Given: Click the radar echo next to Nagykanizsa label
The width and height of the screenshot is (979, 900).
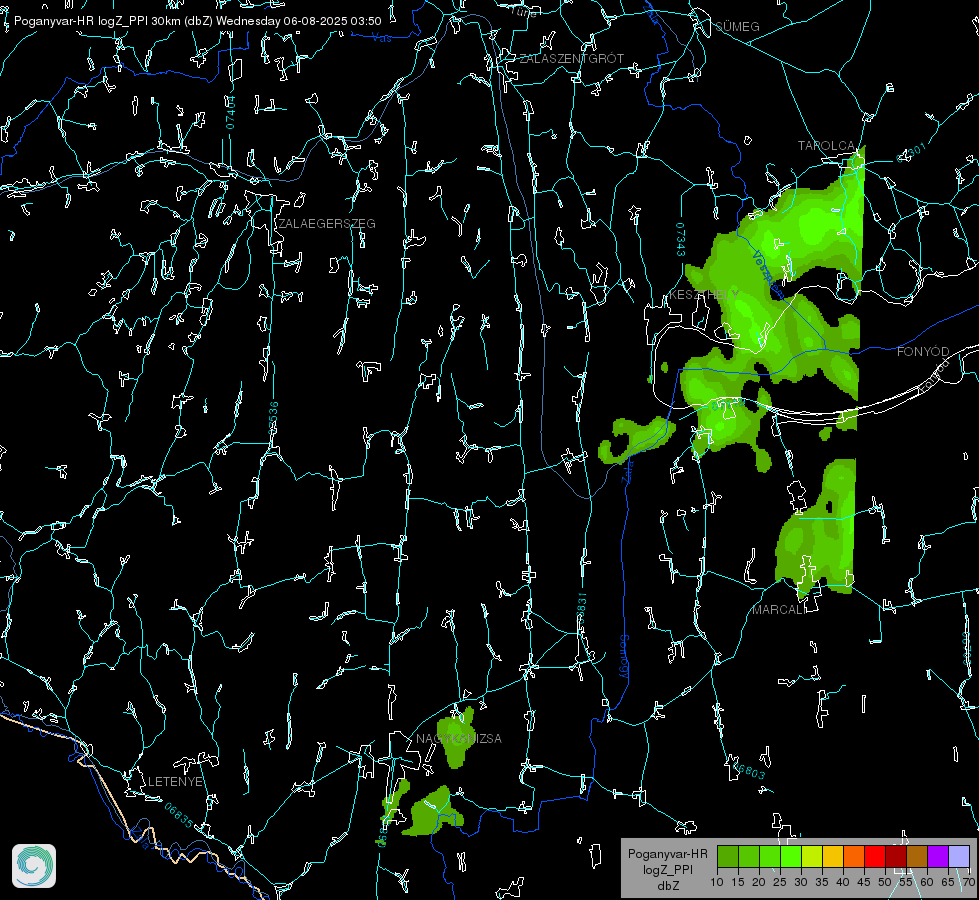Looking at the screenshot, I should click(x=458, y=740).
